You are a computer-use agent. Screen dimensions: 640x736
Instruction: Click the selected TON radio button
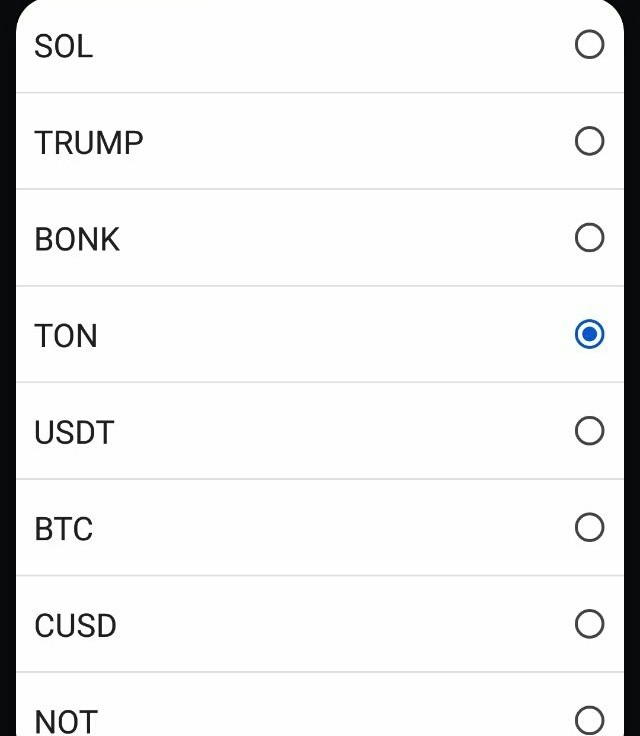tap(589, 334)
